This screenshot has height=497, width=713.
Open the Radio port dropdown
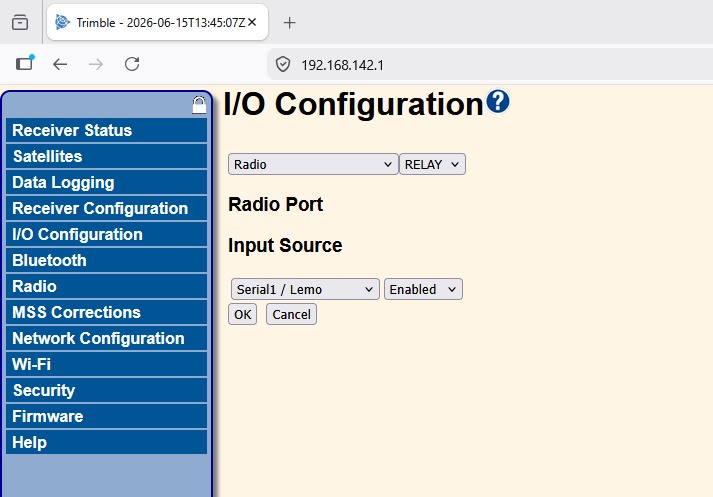click(x=313, y=164)
